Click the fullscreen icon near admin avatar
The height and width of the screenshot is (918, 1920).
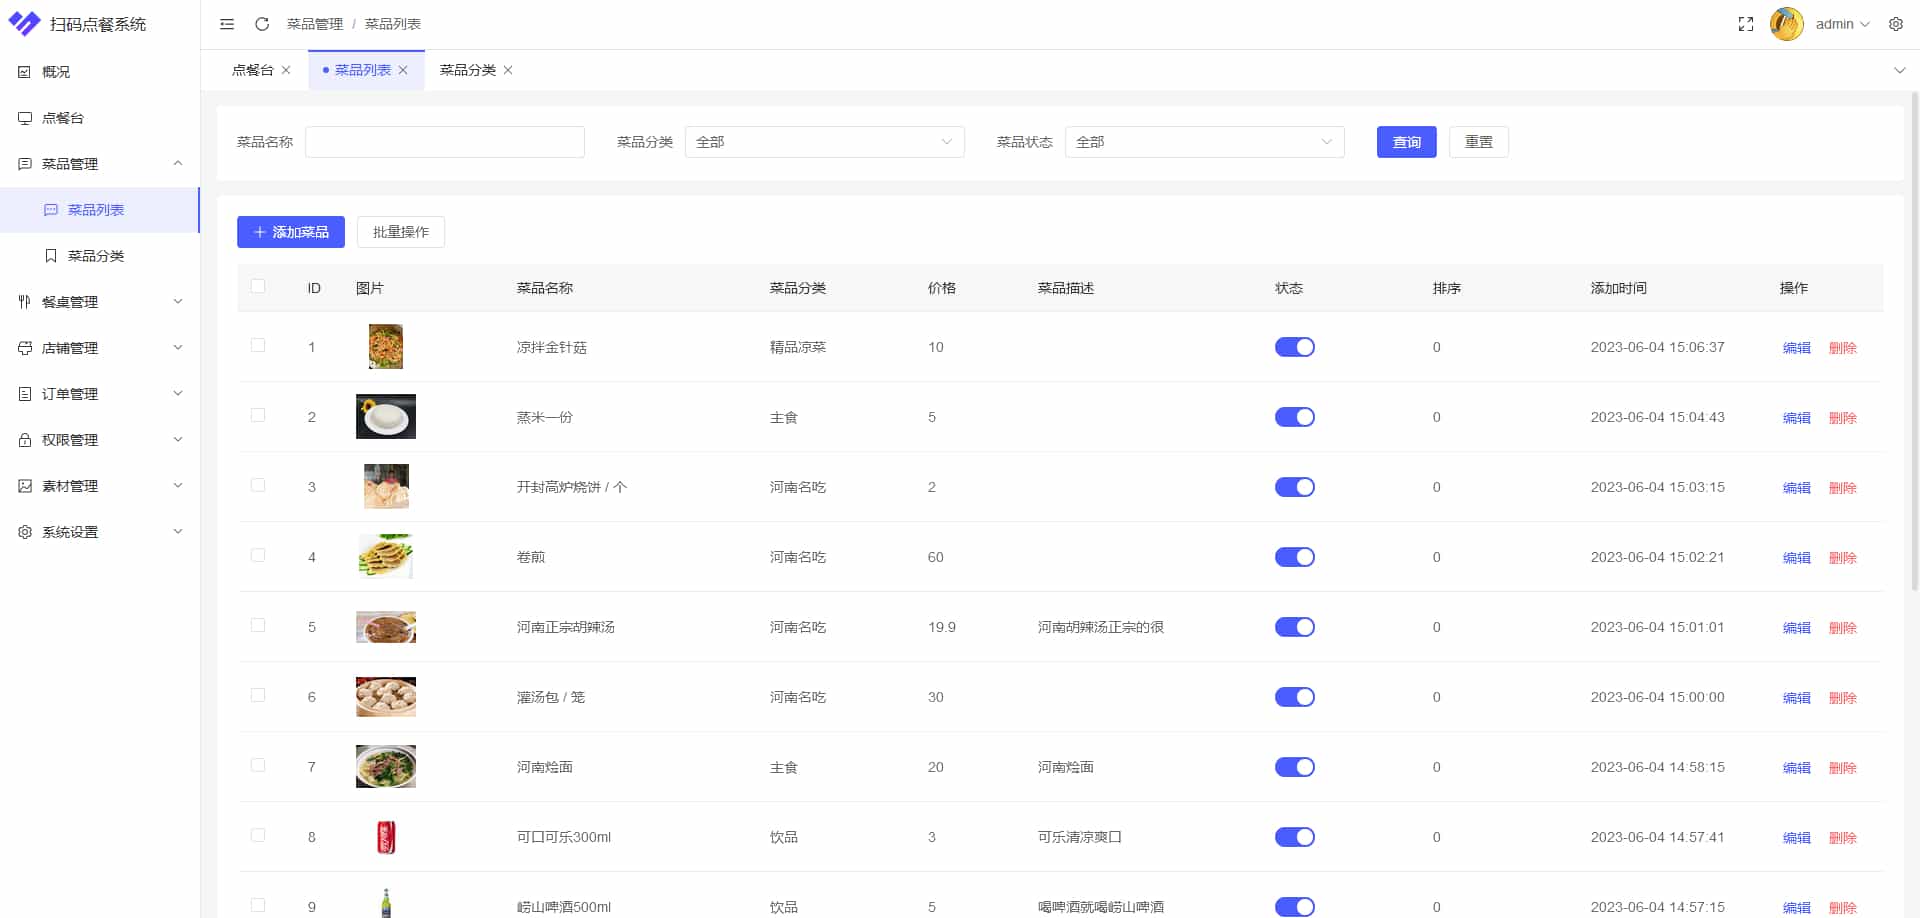(x=1746, y=23)
